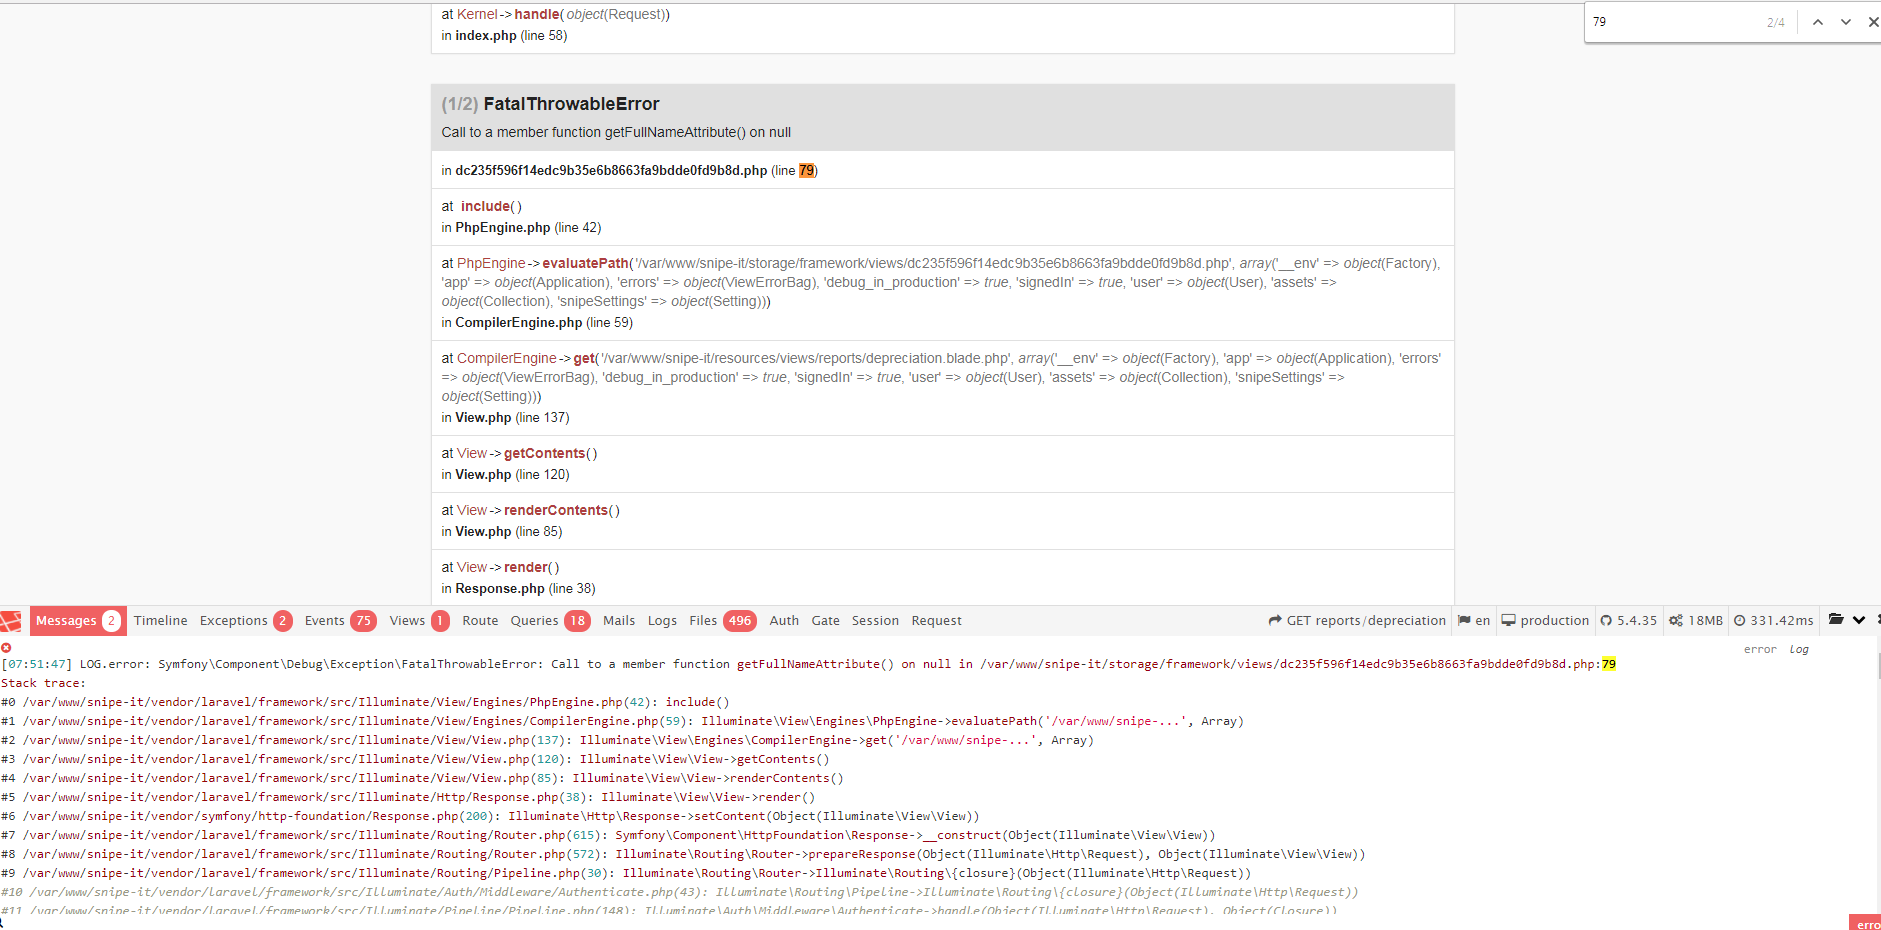The image size is (1881, 930).
Task: Click the Laravel version 5.4.35 icon
Action: pos(1608,620)
